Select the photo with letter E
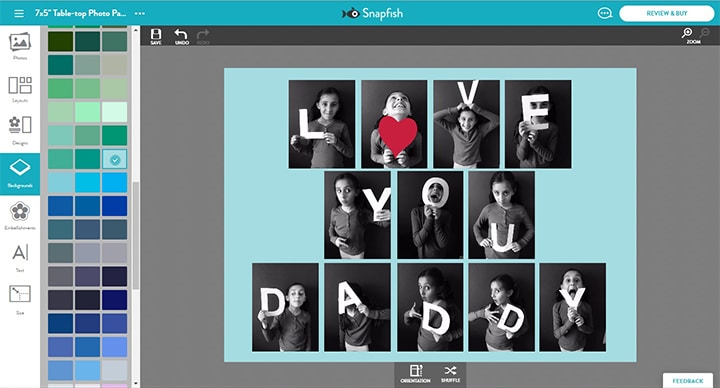 538,124
